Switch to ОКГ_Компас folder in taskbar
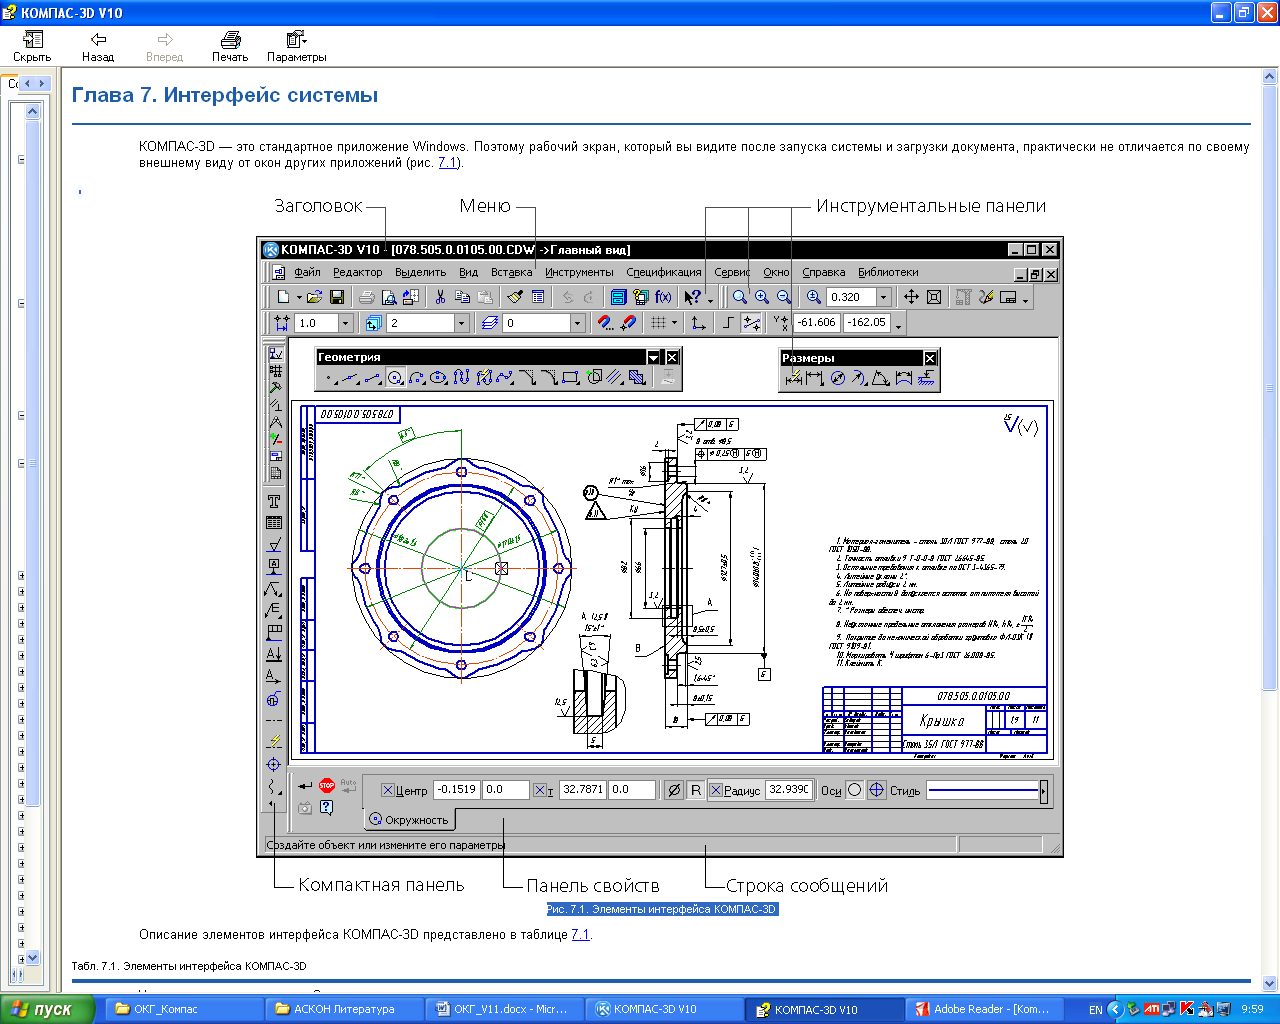The height and width of the screenshot is (1024, 1280). click(182, 1009)
